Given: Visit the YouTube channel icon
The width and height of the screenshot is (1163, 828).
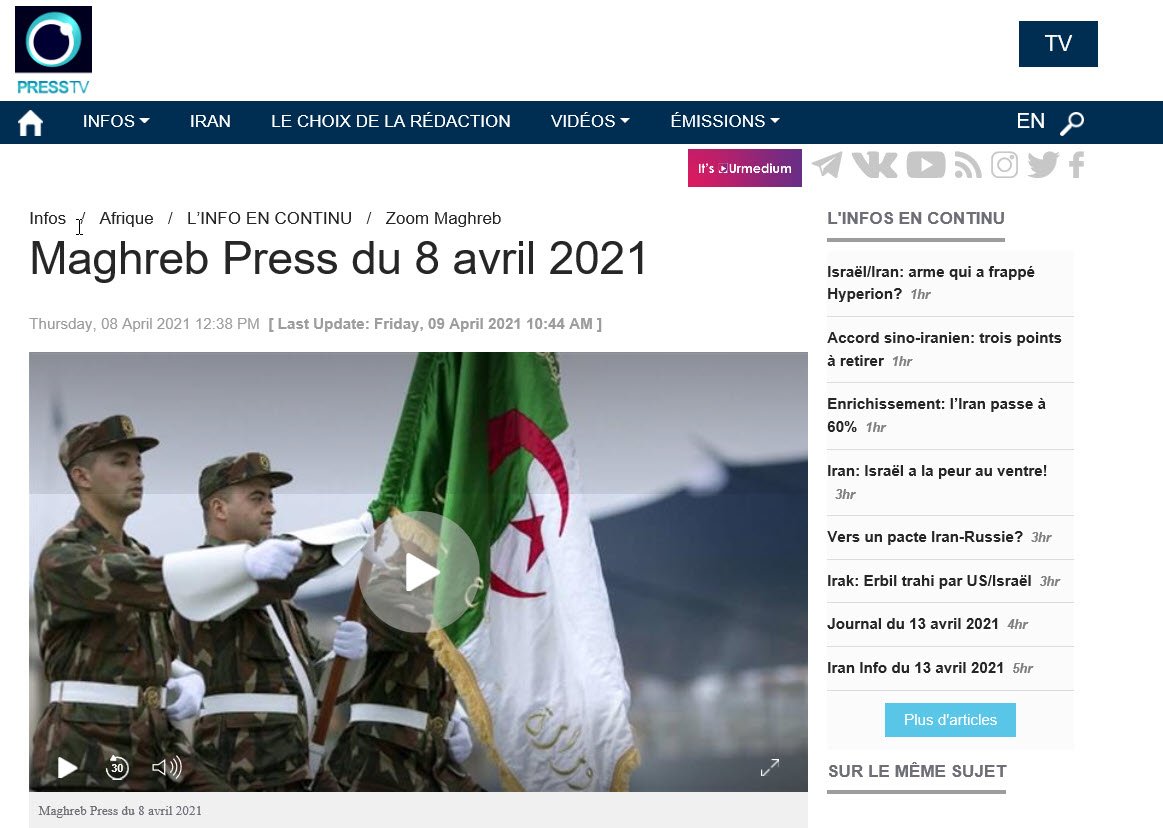Looking at the screenshot, I should tap(926, 165).
